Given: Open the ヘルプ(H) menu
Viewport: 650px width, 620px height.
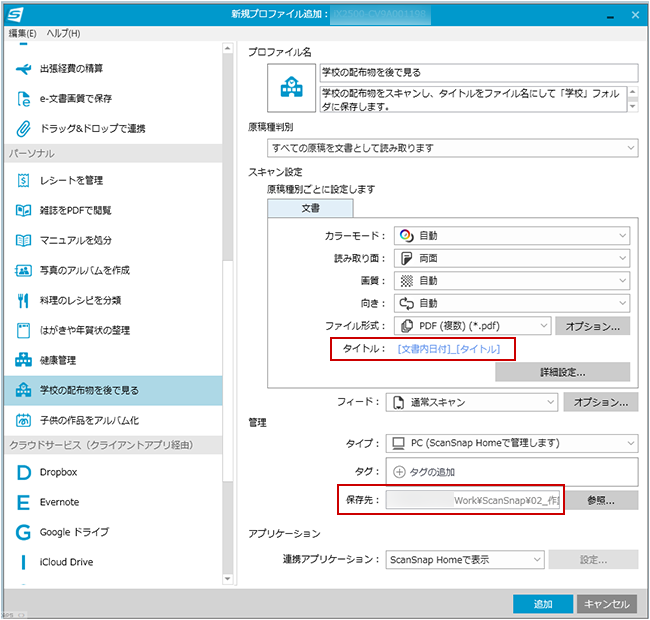Looking at the screenshot, I should click(x=63, y=34).
